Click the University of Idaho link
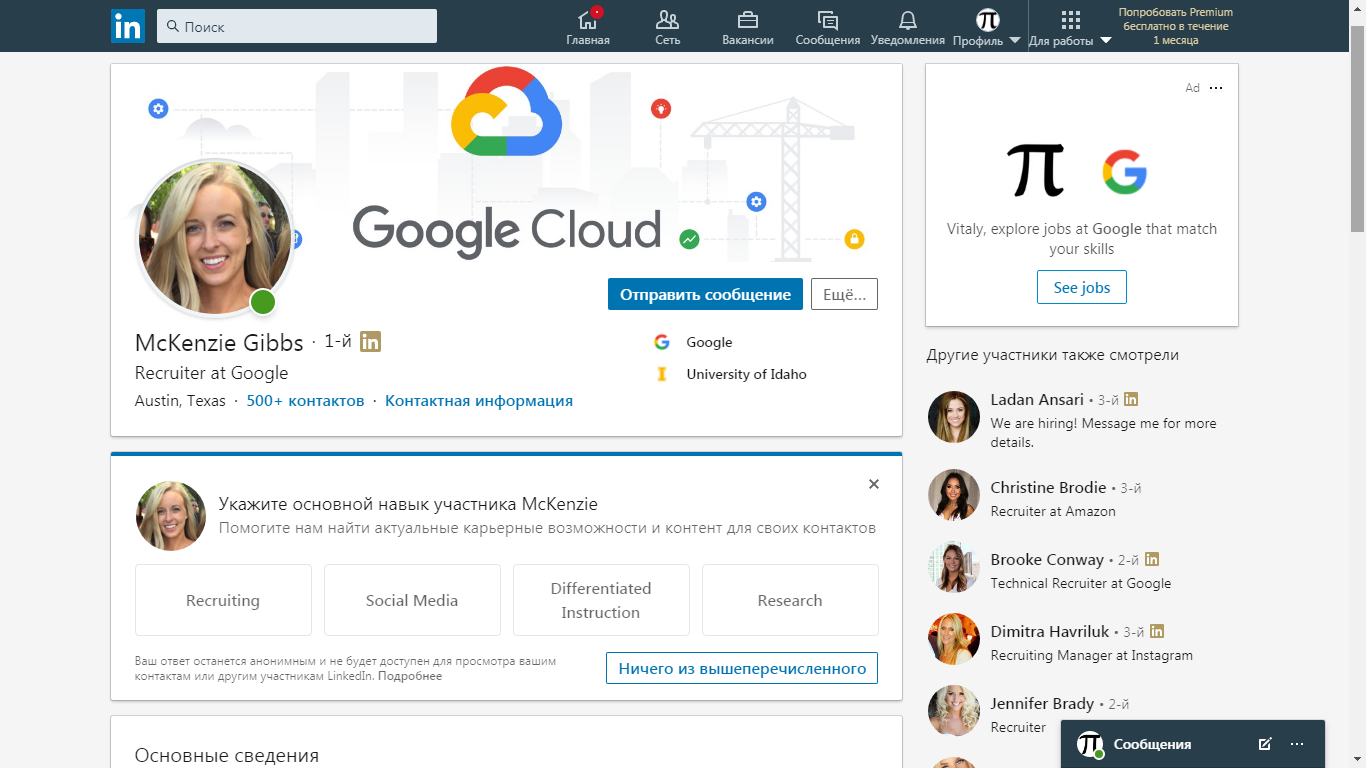This screenshot has width=1366, height=768. click(x=746, y=374)
